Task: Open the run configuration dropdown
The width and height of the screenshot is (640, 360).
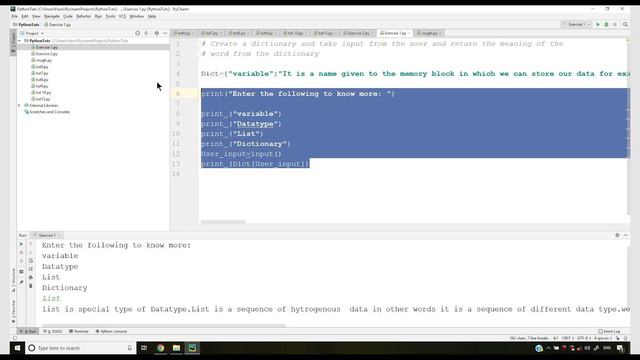Action: pyautogui.click(x=577, y=24)
